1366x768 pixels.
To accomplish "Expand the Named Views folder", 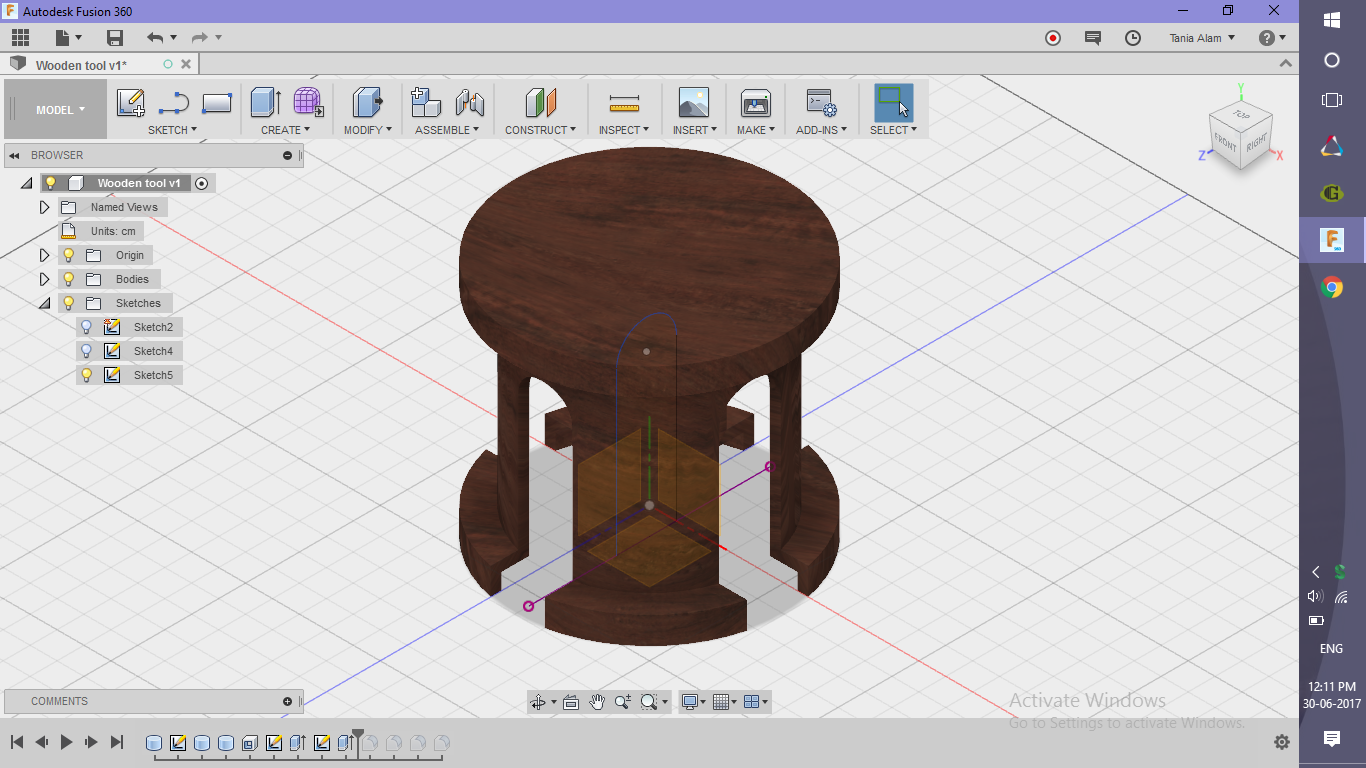I will 44,207.
